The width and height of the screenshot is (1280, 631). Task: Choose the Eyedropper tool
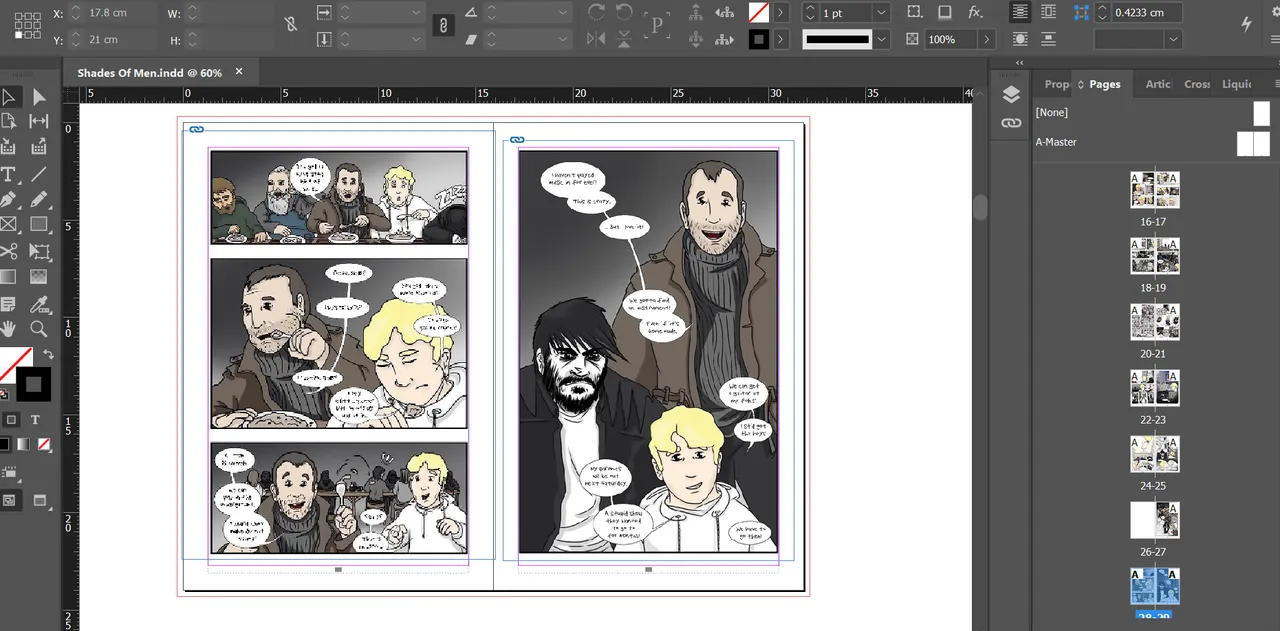point(39,303)
